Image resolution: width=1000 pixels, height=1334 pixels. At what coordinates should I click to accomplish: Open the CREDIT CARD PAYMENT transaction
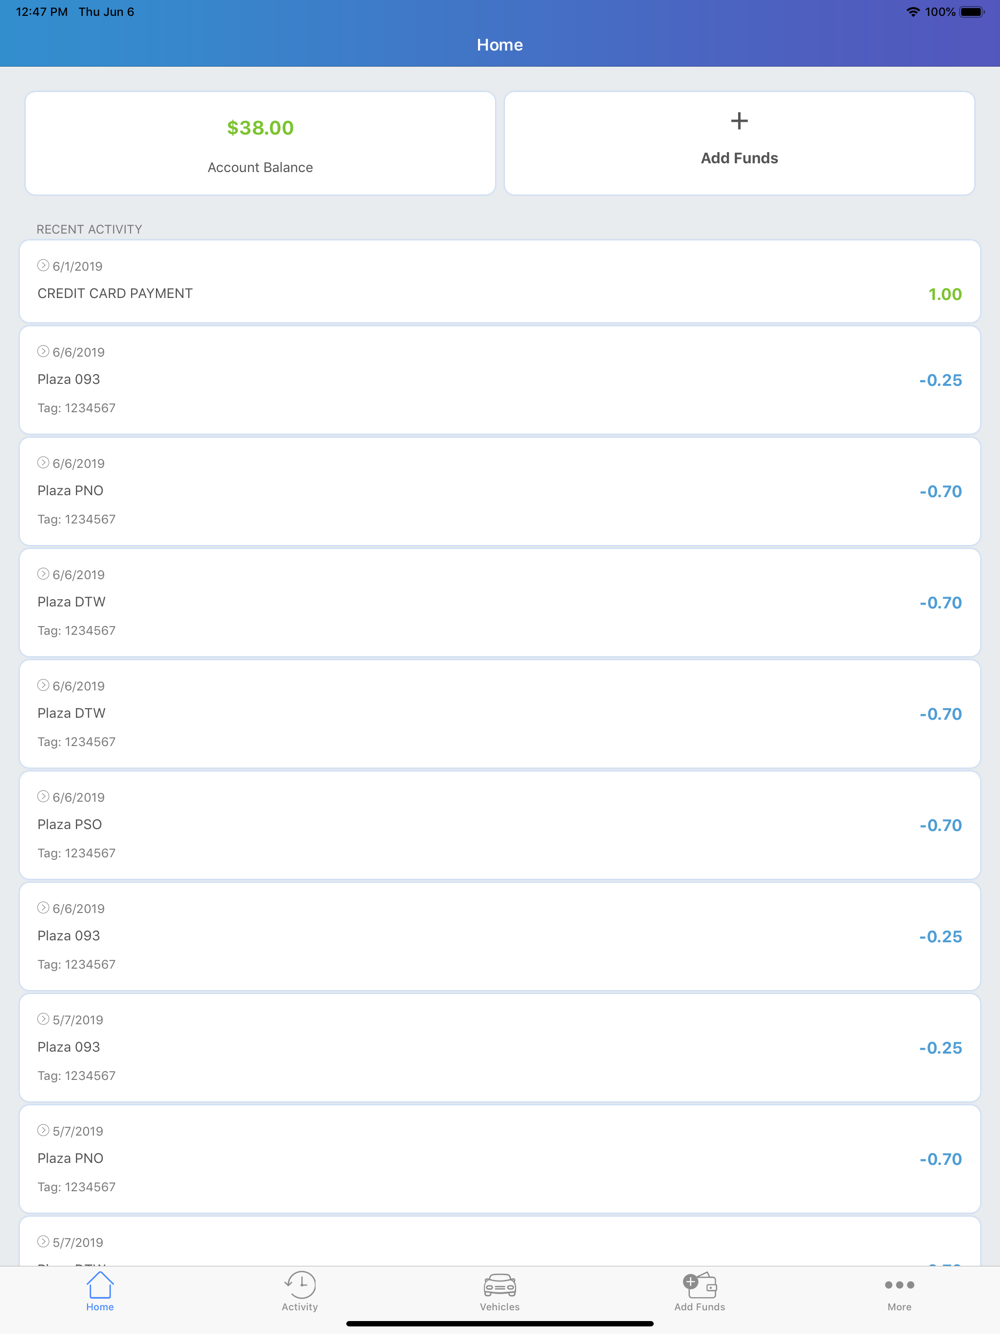click(500, 282)
